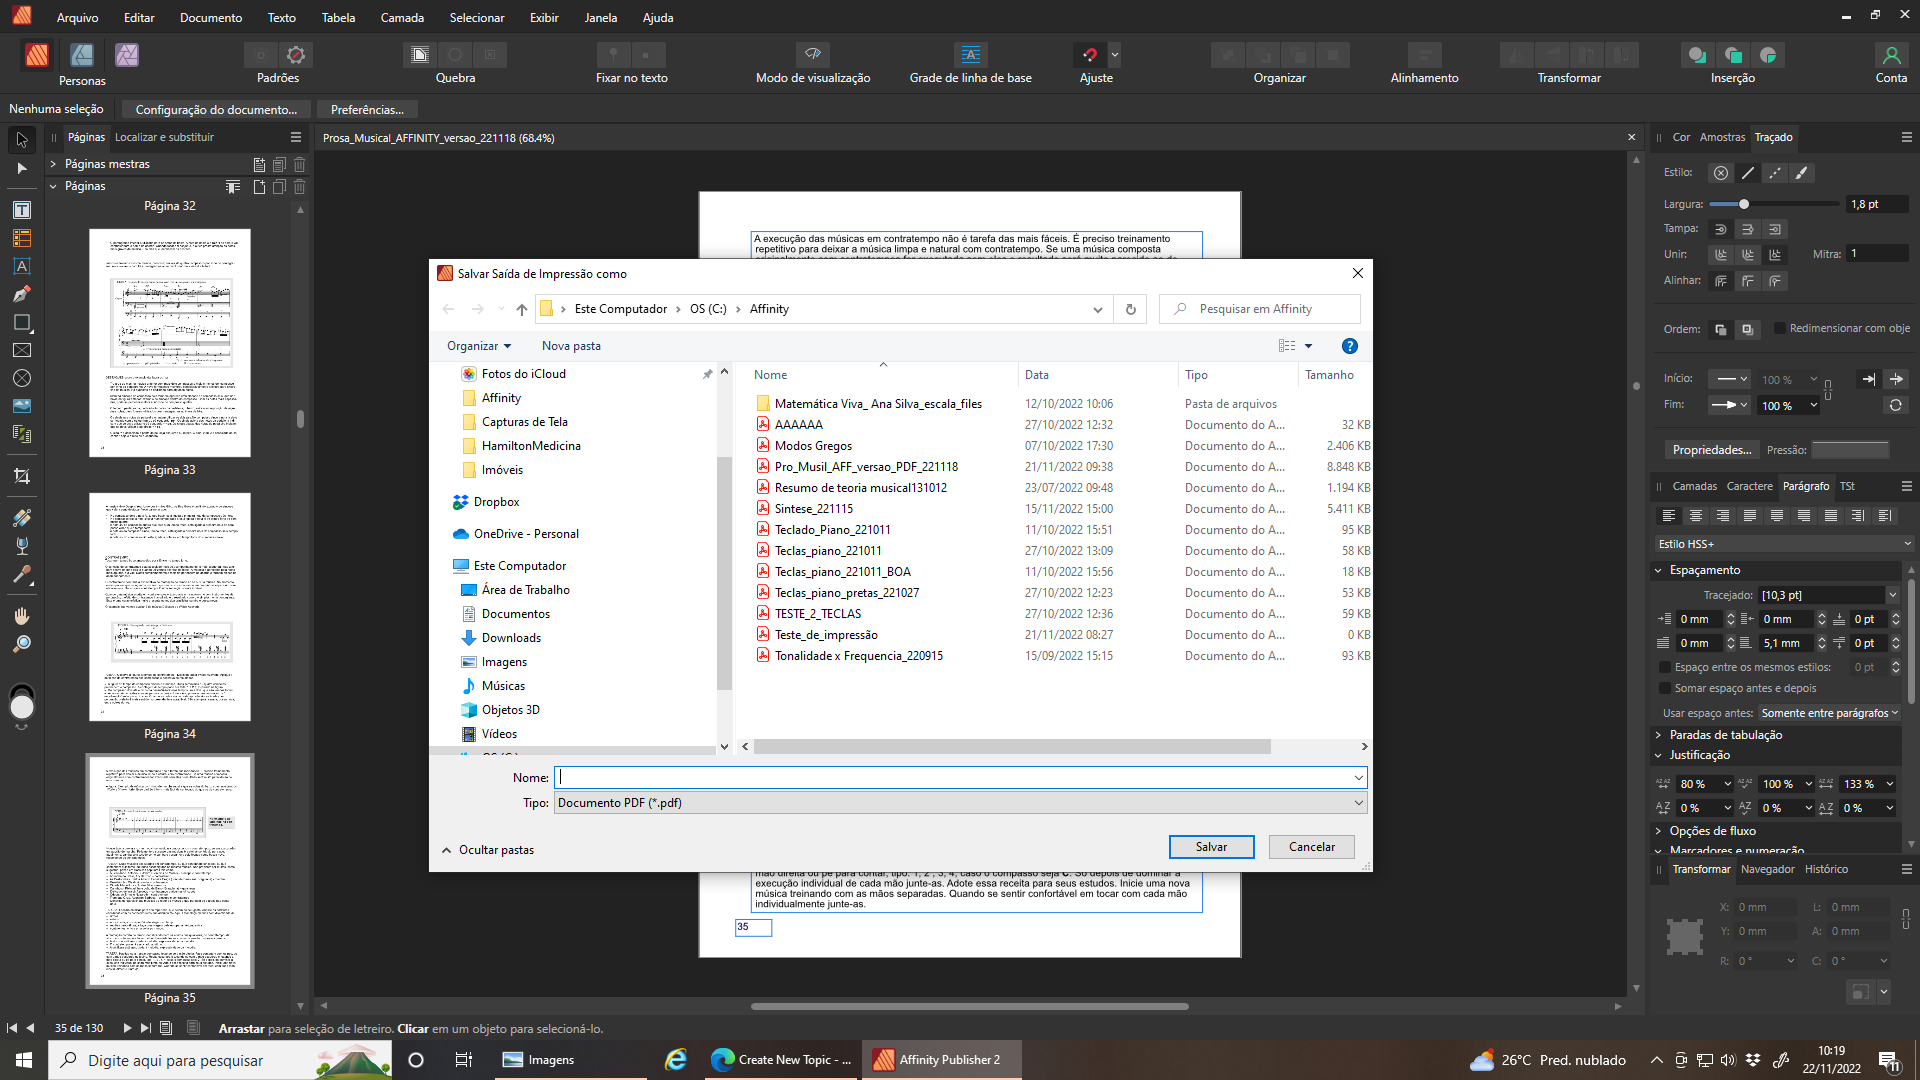Click the Snapping magnet icon
This screenshot has height=1080, width=1920.
tap(1090, 55)
